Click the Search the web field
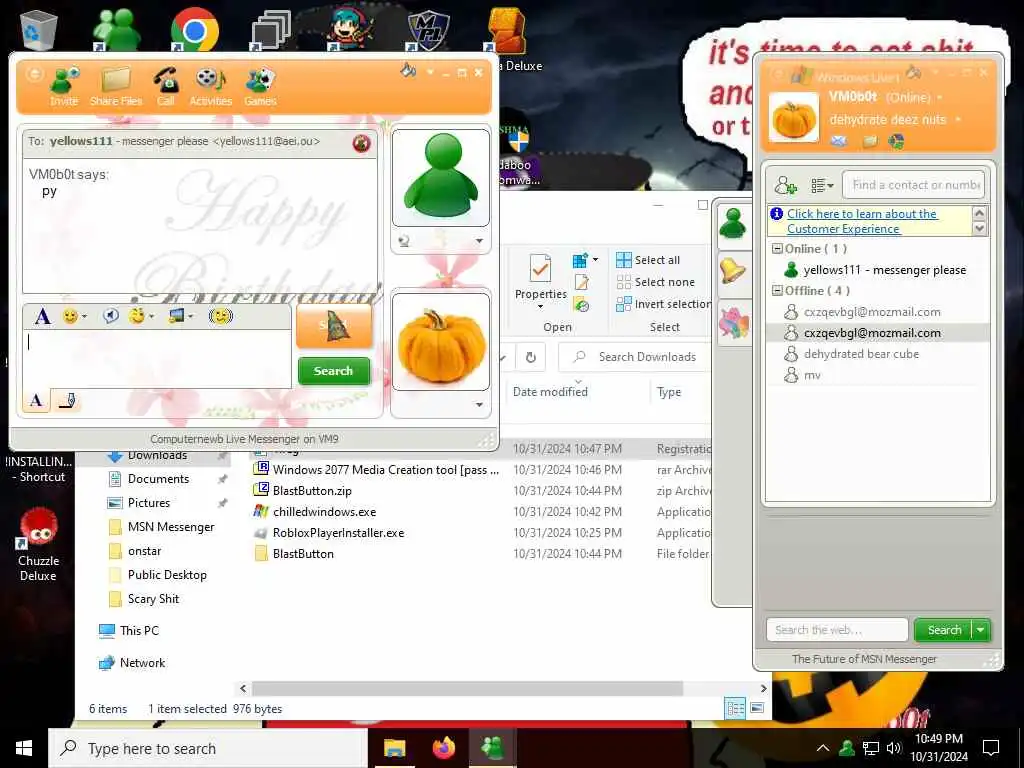This screenshot has width=1024, height=768. pyautogui.click(x=837, y=630)
